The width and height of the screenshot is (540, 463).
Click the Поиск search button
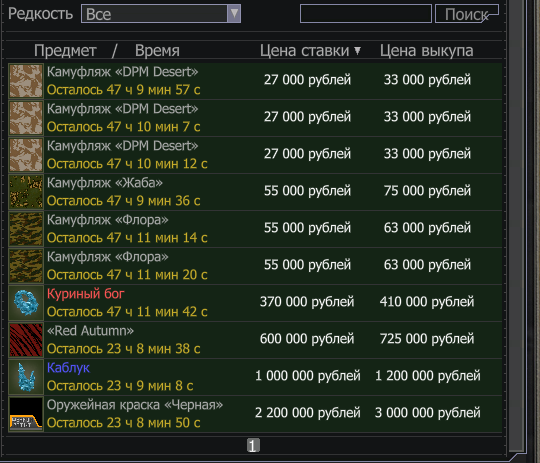467,14
